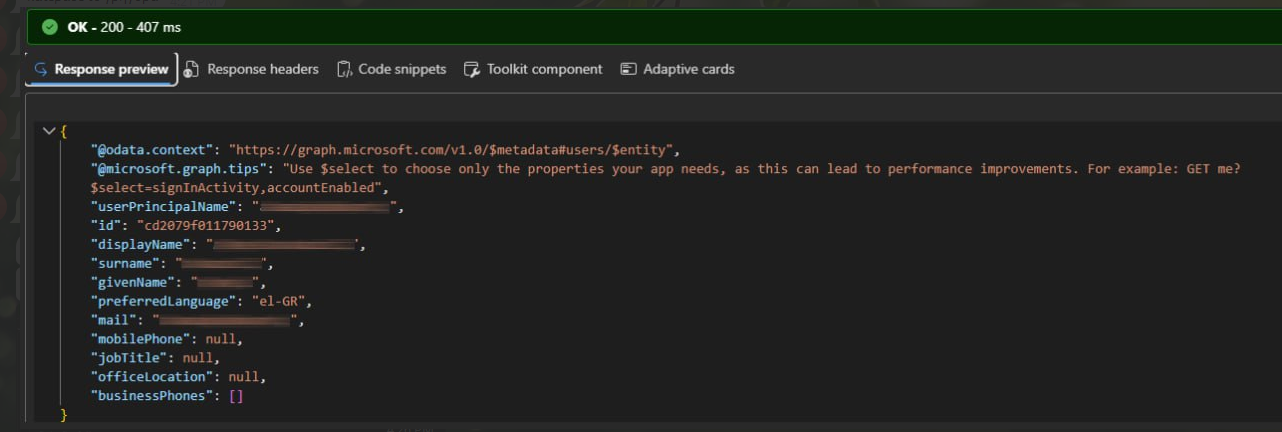1282x432 pixels.
Task: Click the "OK - 200 - 407 ms" status text
Action: tap(124, 27)
